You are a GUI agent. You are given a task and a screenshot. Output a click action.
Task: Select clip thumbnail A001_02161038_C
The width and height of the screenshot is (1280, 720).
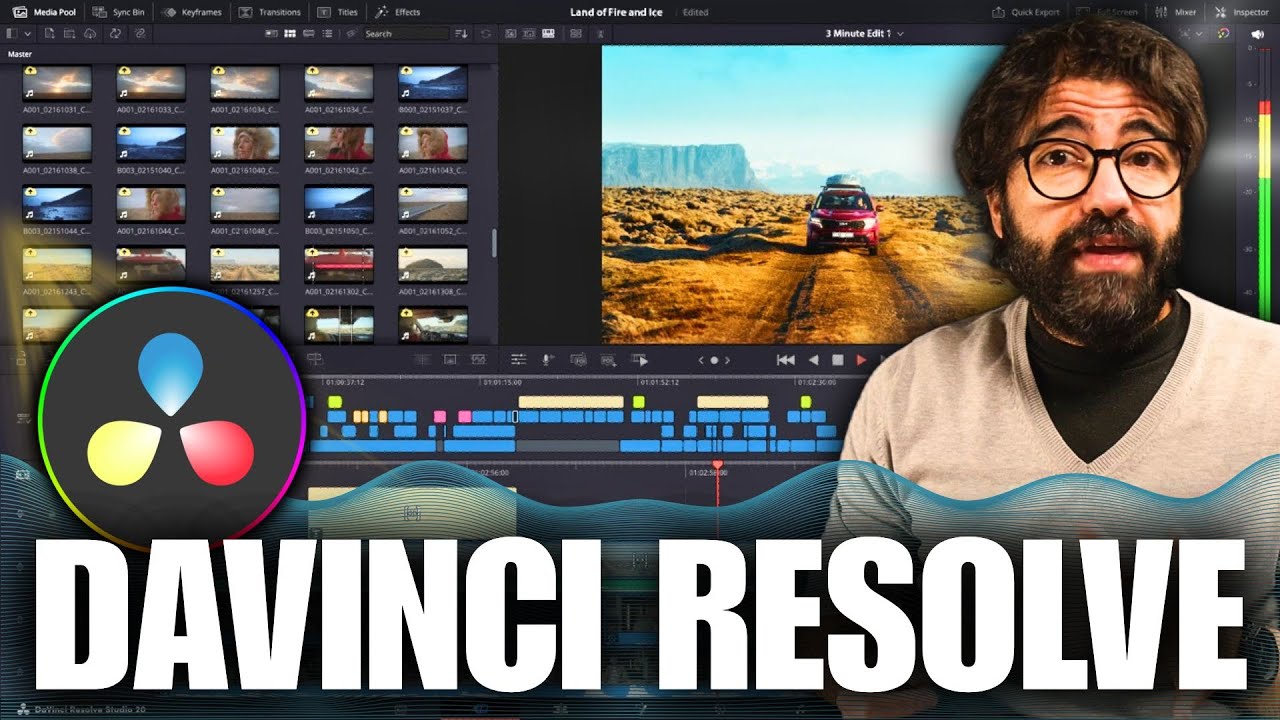point(57,143)
